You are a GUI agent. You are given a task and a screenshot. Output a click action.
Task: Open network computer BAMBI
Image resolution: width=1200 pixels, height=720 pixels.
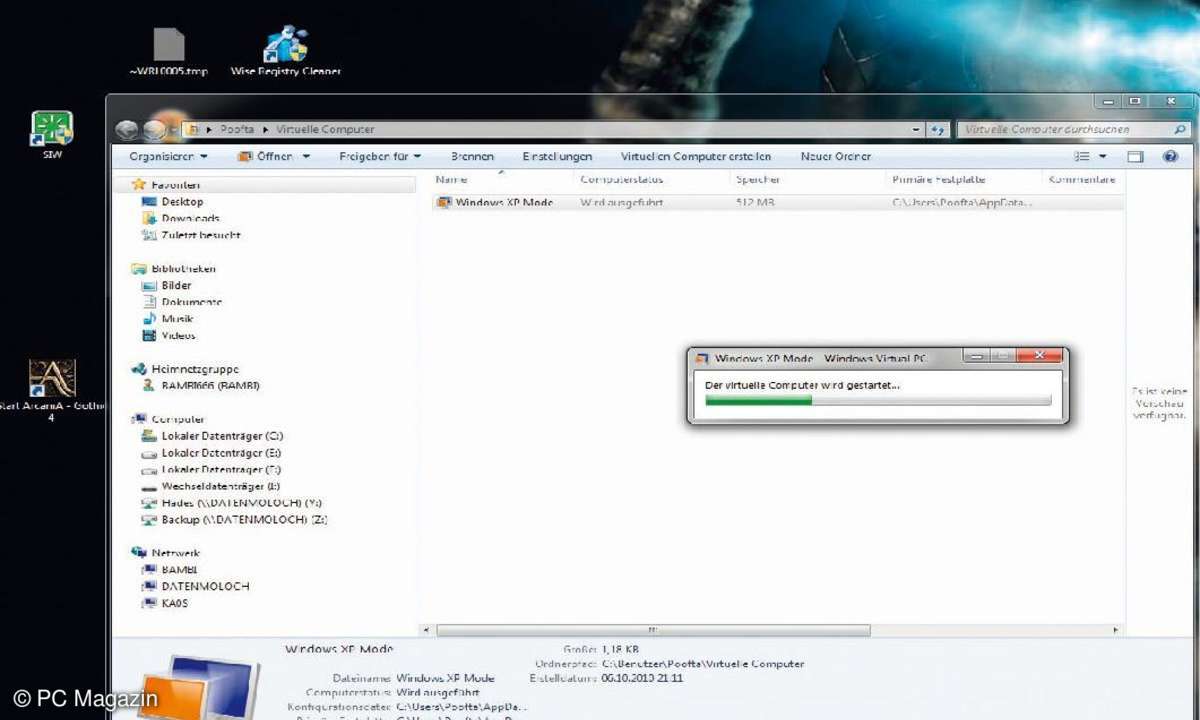click(x=170, y=569)
